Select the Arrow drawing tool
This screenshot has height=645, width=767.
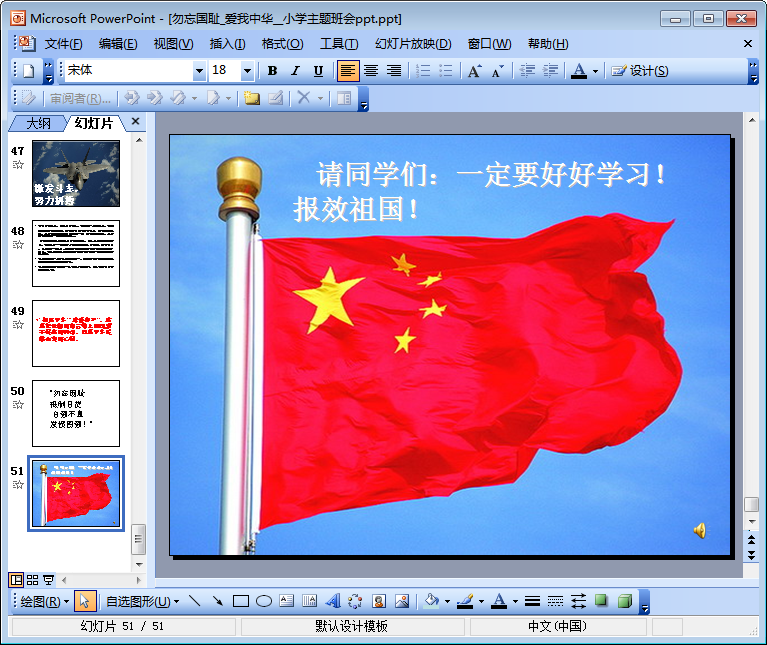point(218,601)
